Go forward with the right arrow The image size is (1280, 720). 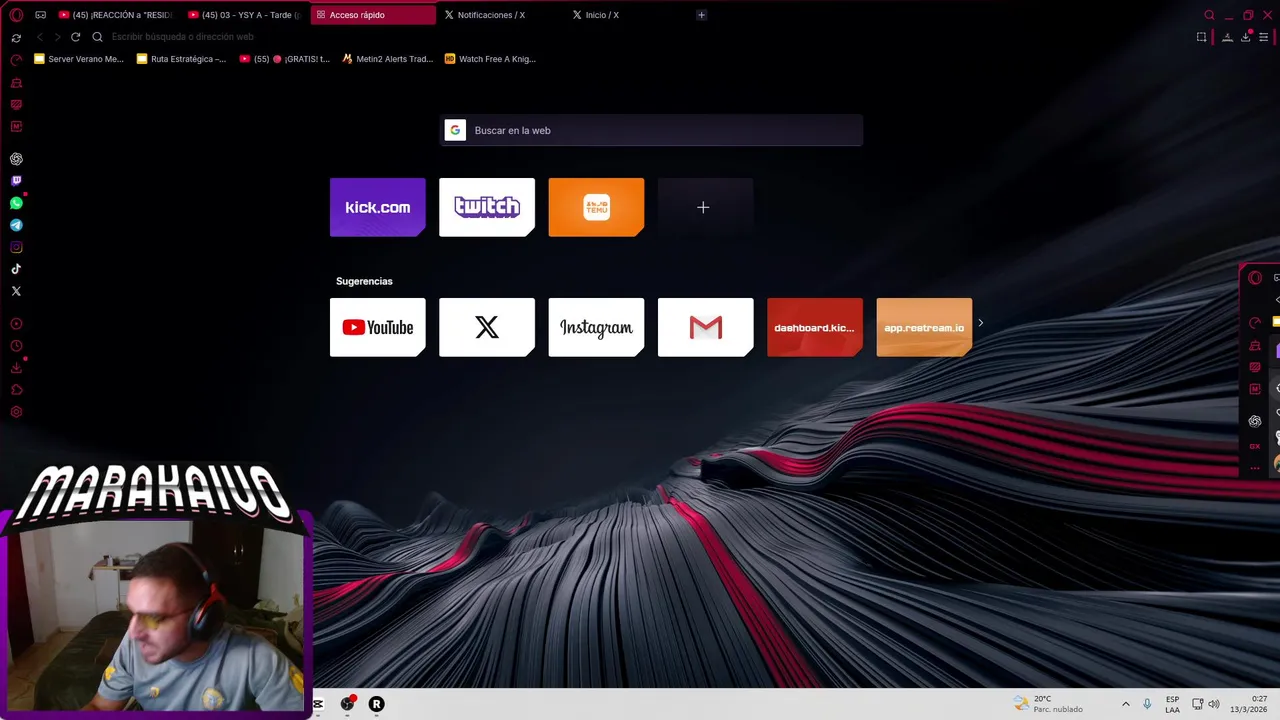click(x=57, y=37)
